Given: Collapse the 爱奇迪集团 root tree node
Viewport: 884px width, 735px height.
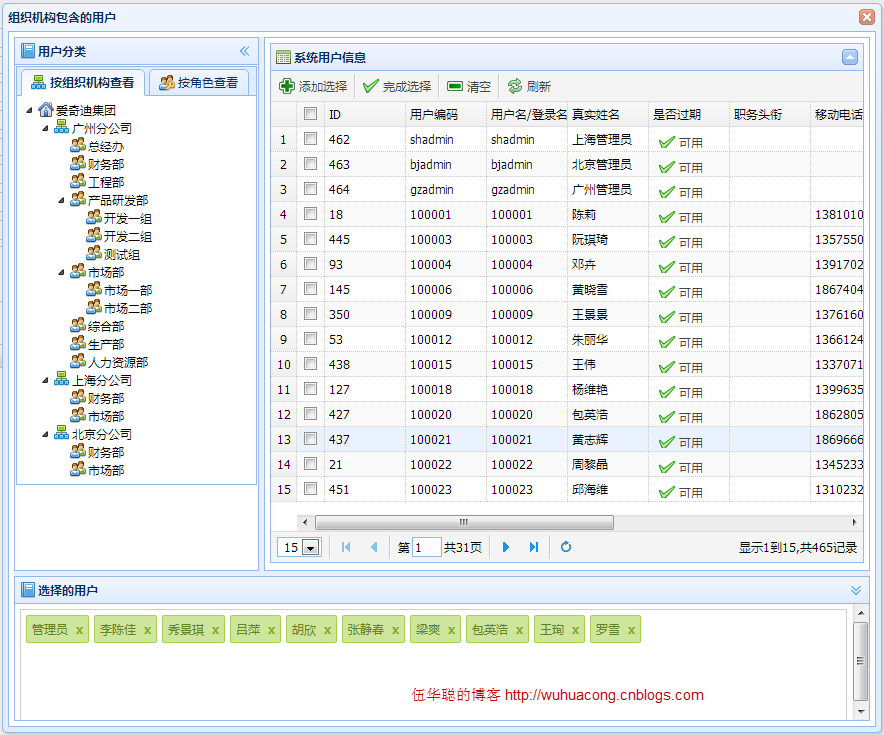Looking at the screenshot, I should click(x=29, y=110).
